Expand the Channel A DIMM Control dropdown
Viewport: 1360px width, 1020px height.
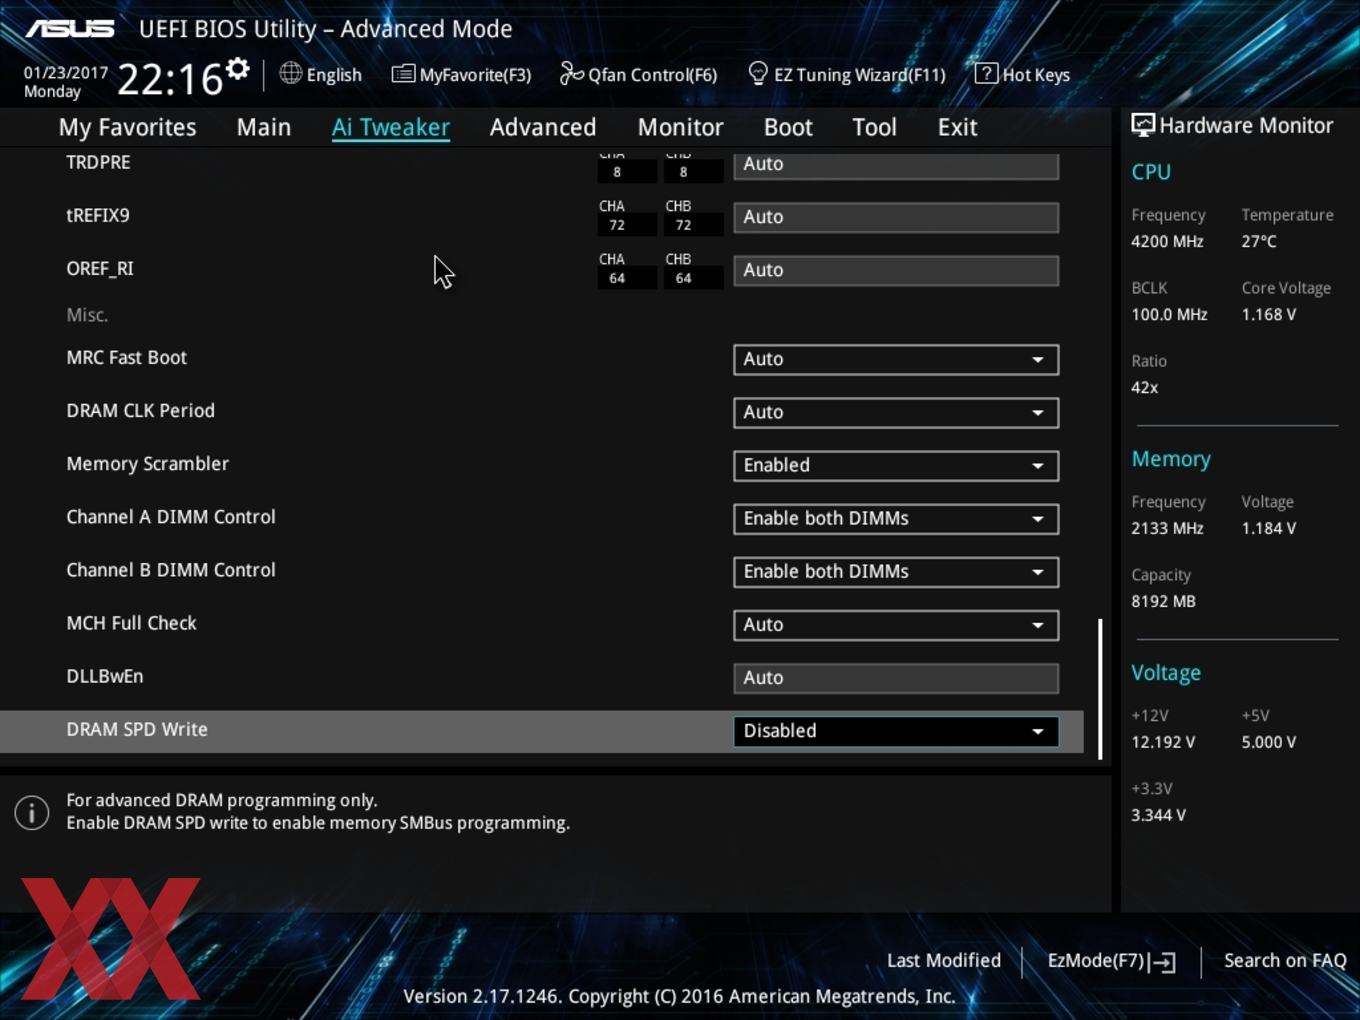coord(896,518)
